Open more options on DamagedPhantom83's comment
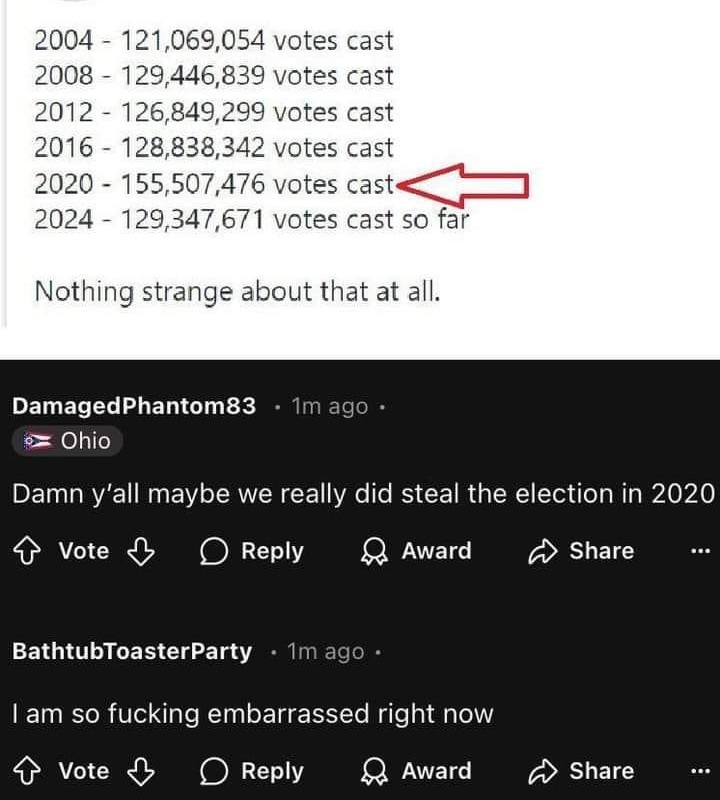 tap(700, 551)
